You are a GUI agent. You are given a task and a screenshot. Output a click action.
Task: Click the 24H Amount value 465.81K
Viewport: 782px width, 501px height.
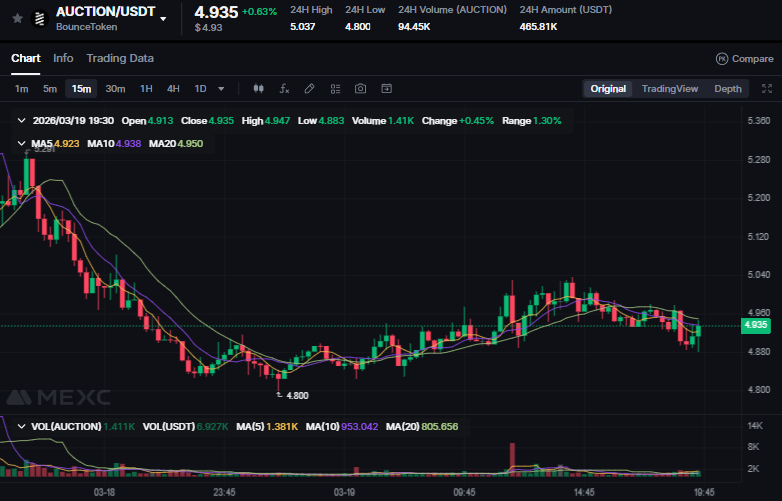(538, 26)
